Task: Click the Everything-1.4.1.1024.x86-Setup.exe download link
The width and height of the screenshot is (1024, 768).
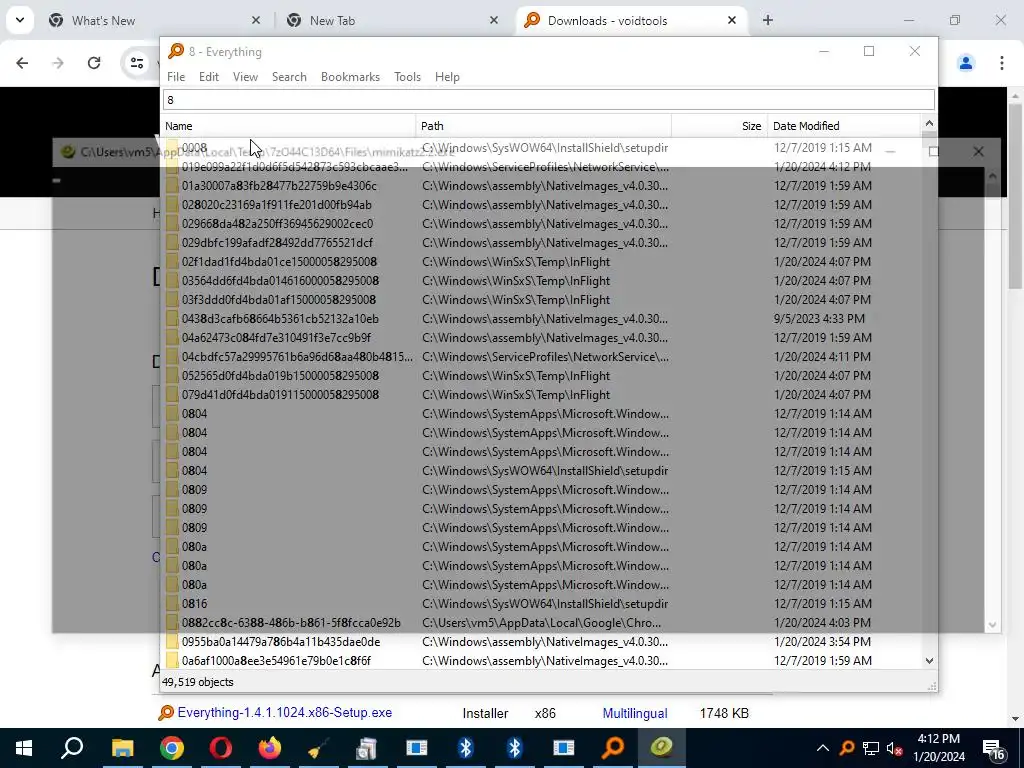Action: point(284,712)
